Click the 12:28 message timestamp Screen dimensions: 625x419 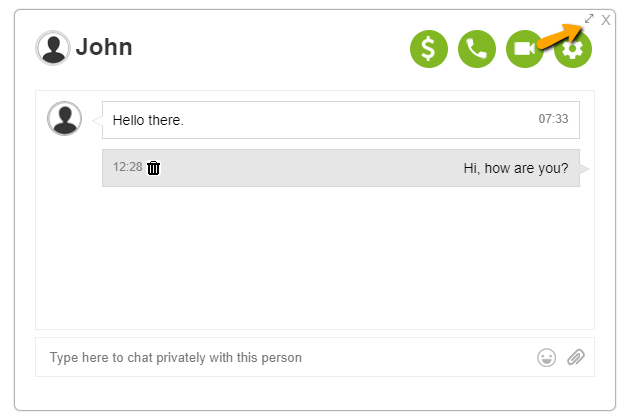coord(127,167)
